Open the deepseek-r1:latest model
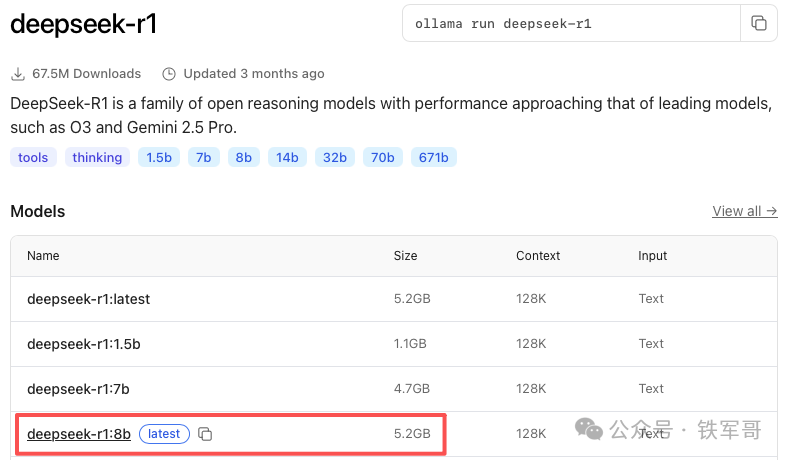Image resolution: width=786 pixels, height=460 pixels. (88, 299)
